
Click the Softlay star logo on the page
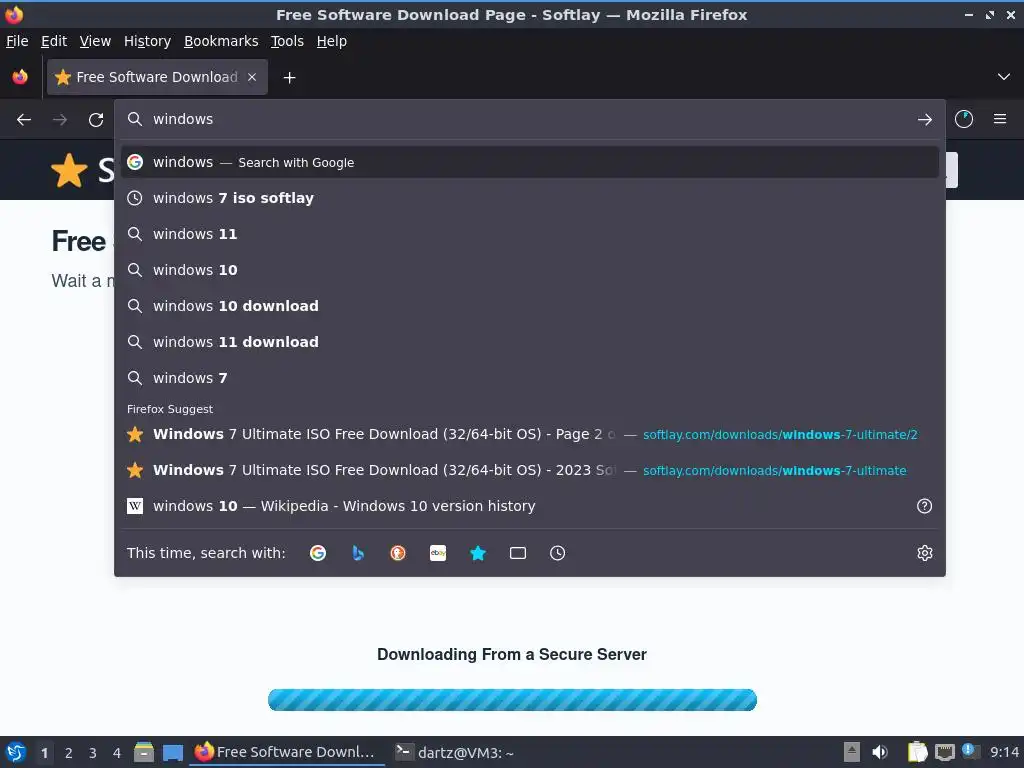69,170
